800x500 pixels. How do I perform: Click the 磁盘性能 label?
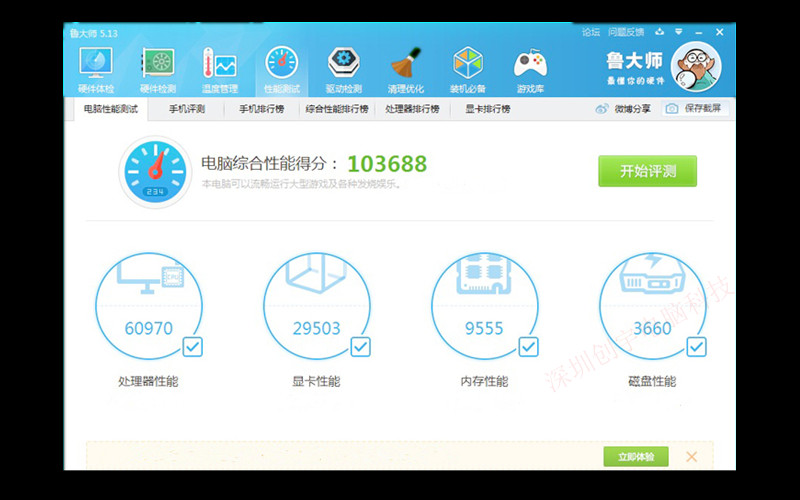tap(652, 381)
